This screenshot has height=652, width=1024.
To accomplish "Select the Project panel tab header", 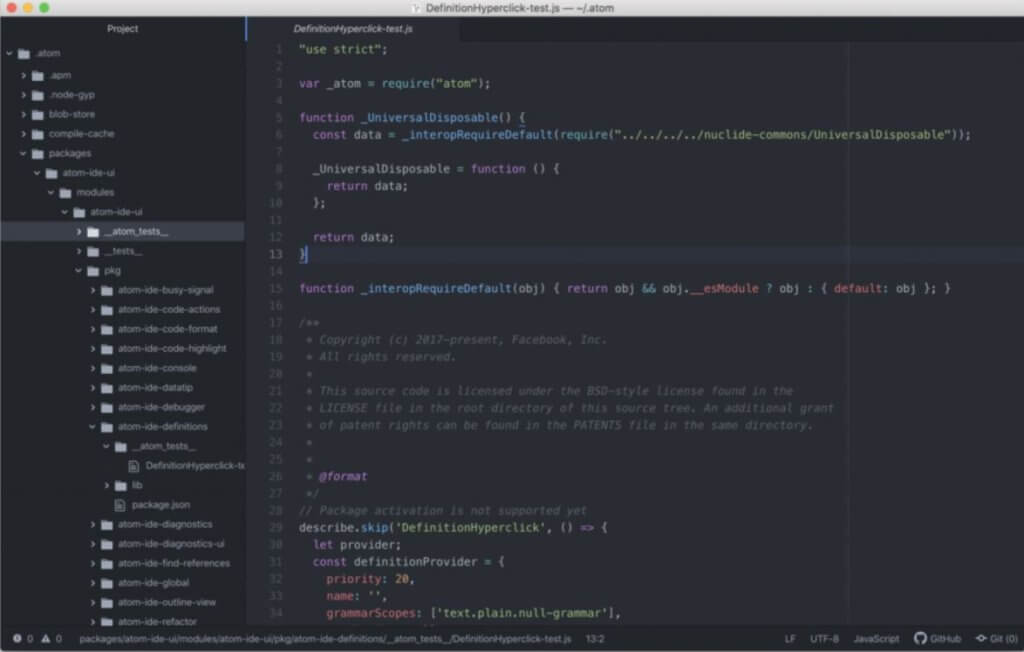I will pos(123,29).
